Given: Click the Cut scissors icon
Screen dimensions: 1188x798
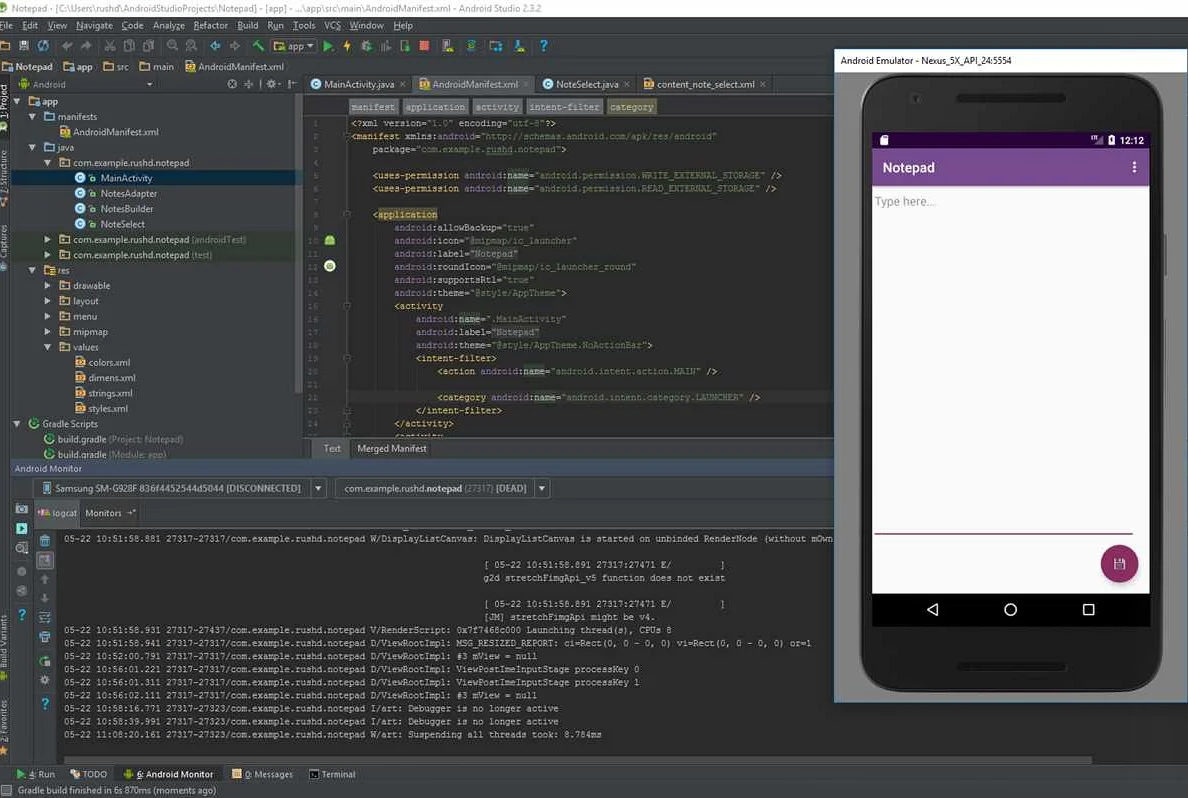Looking at the screenshot, I should pyautogui.click(x=110, y=46).
